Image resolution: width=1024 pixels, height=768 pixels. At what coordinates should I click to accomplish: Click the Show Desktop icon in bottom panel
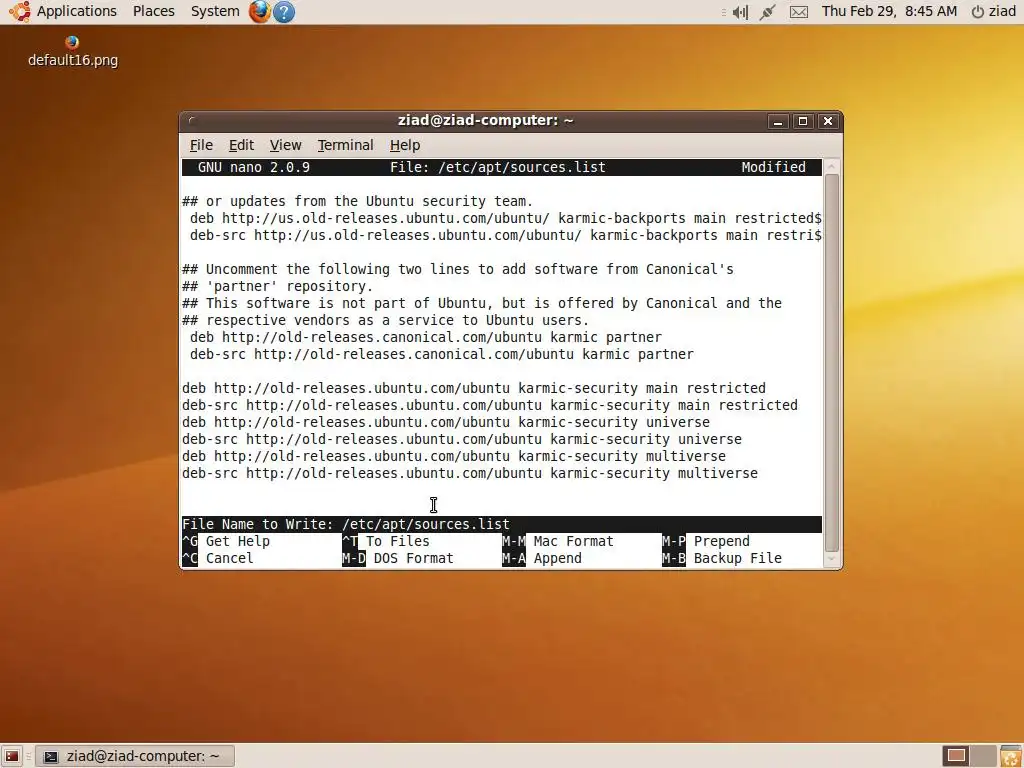pyautogui.click(x=12, y=756)
